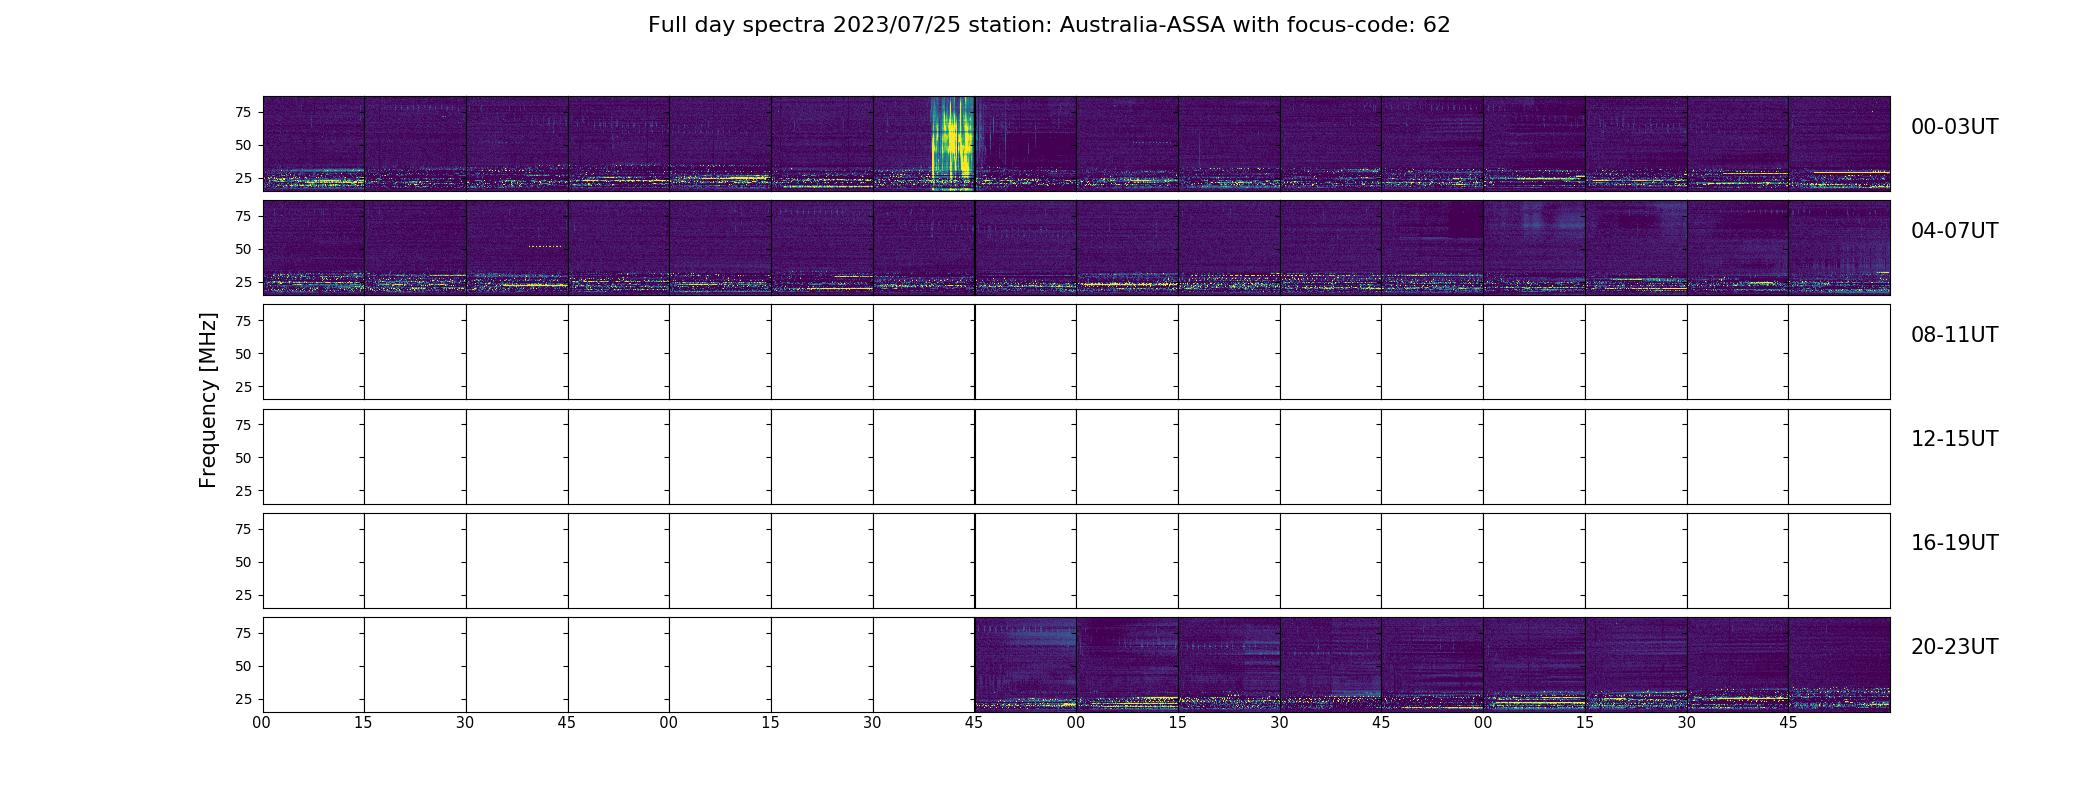2100x800 pixels.
Task: Click the first 00 tick label on the time axis
Action: click(262, 723)
